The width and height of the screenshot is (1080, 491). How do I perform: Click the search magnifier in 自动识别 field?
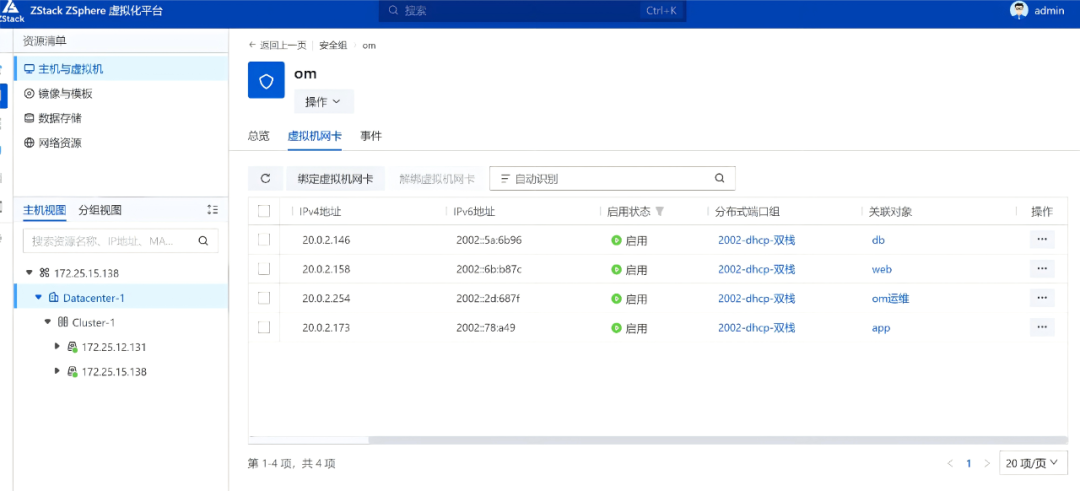coord(719,178)
